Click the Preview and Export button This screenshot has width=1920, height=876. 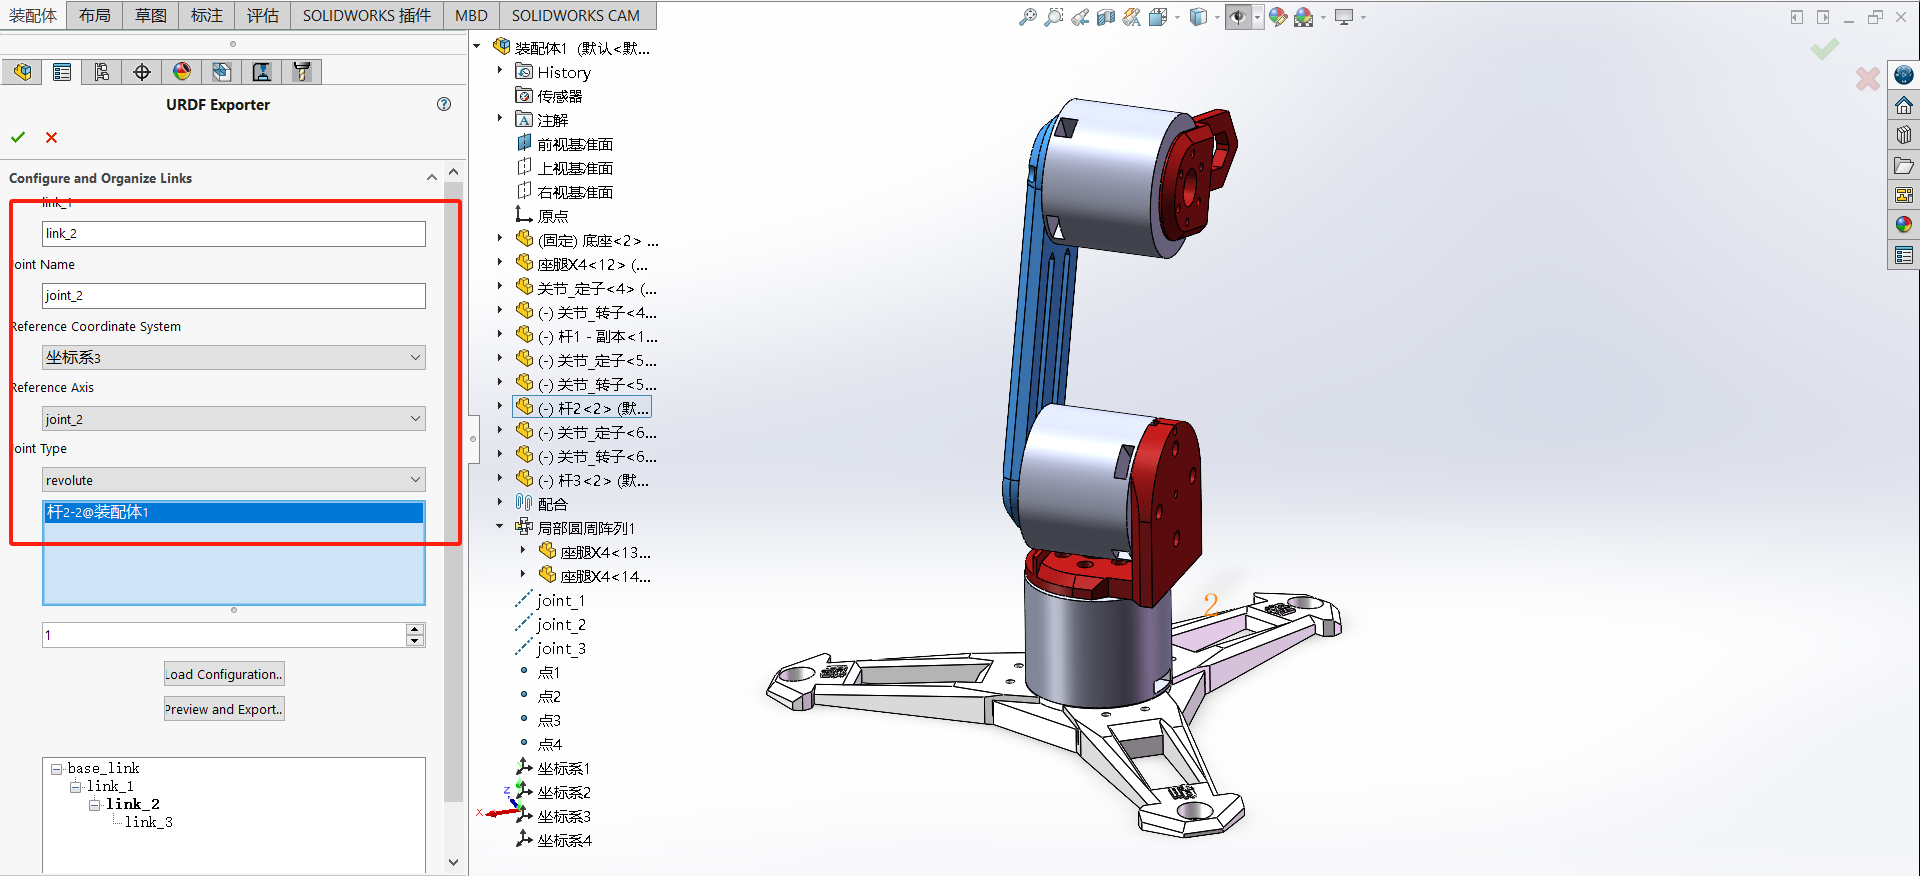[x=224, y=709]
